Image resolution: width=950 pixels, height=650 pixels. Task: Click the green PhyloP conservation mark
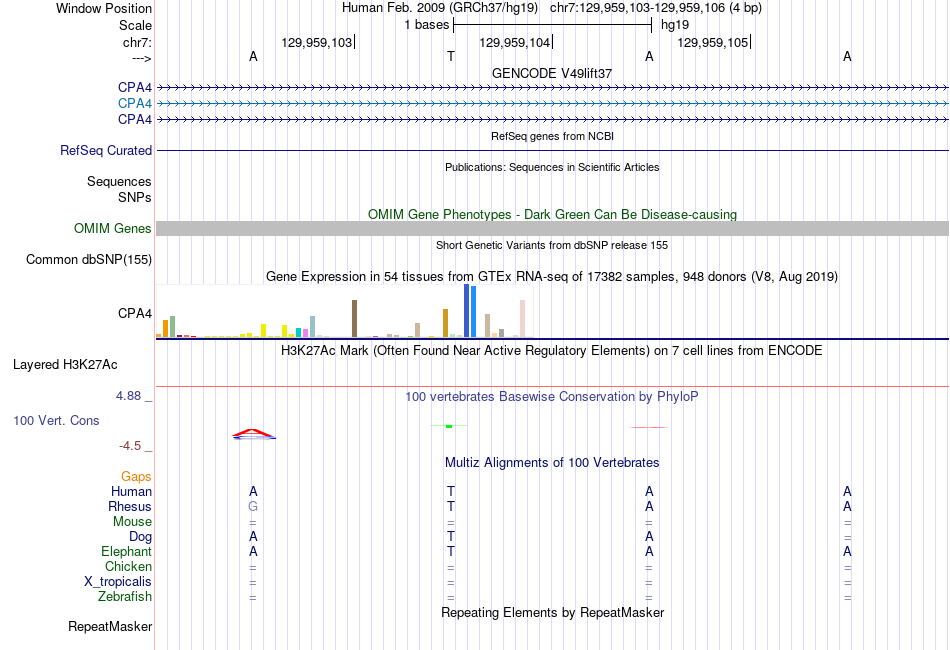(449, 426)
